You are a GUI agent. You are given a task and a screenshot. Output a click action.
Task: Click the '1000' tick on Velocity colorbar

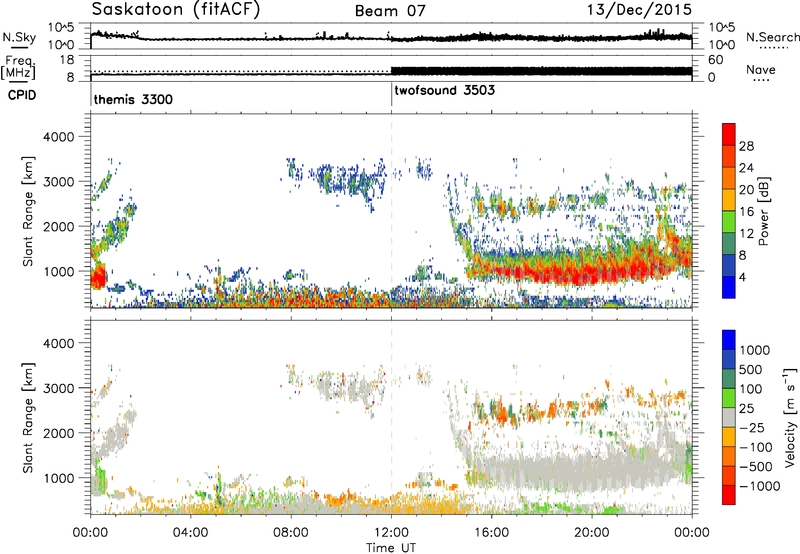[x=754, y=350]
